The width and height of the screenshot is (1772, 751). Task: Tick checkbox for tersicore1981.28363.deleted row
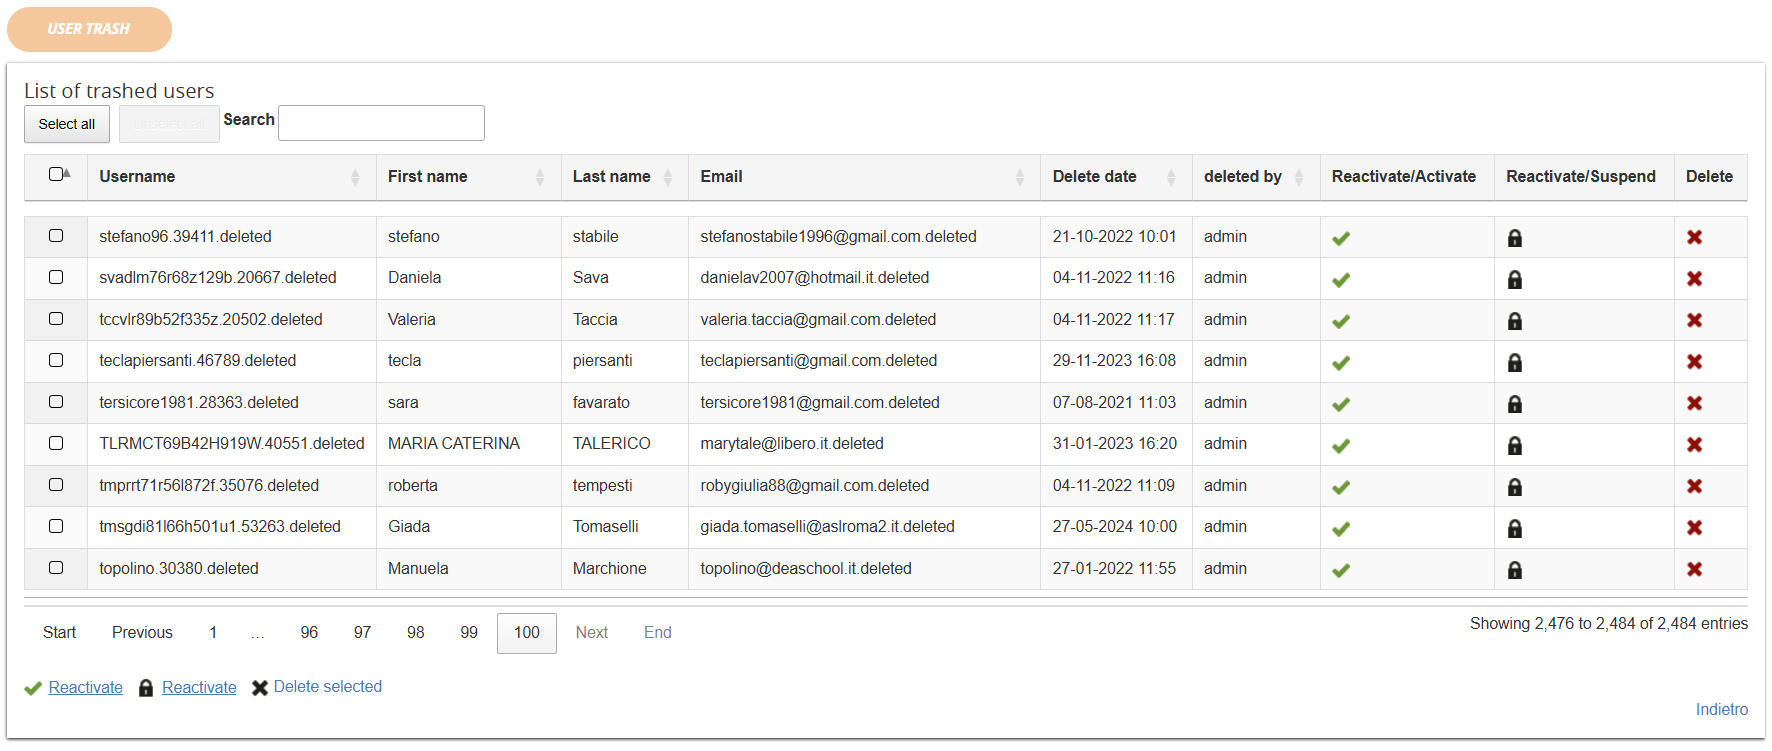coord(56,402)
